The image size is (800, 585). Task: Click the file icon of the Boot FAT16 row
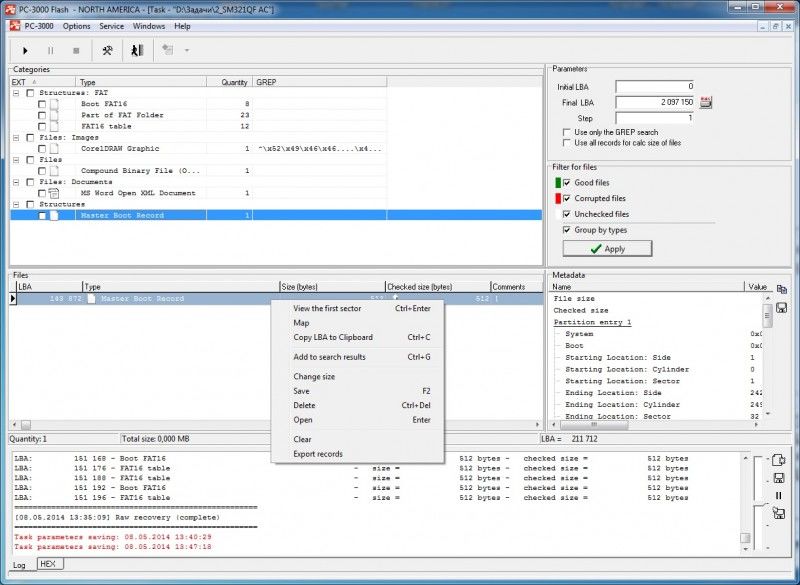[x=54, y=104]
